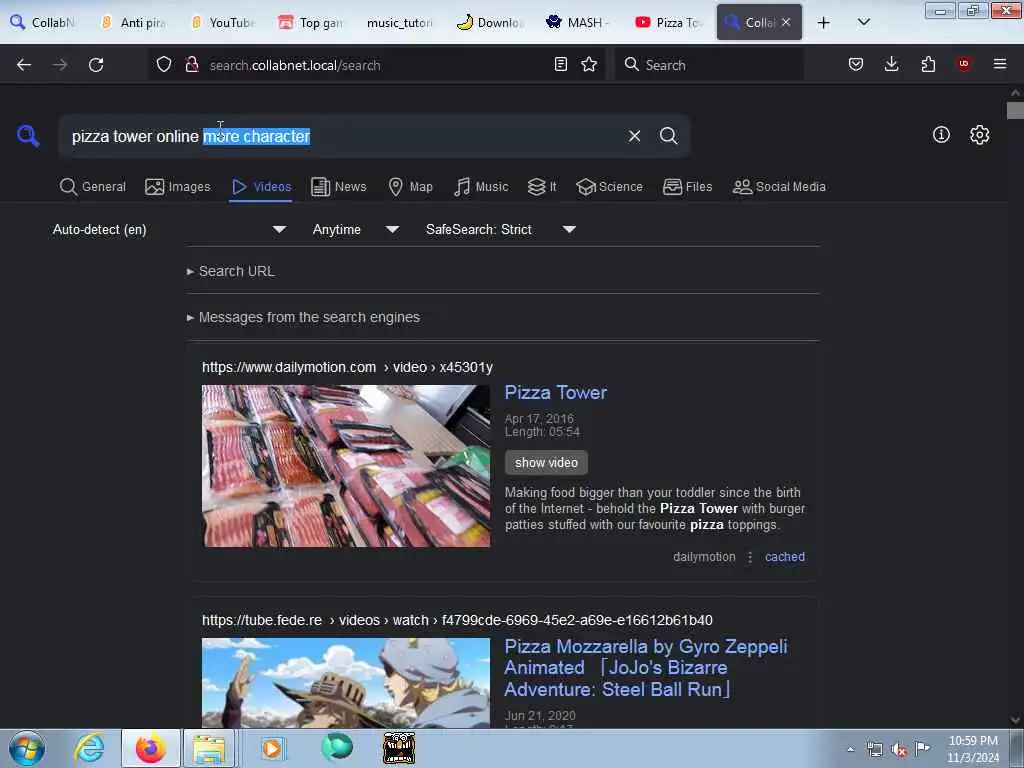1024x768 pixels.
Task: Click the insecure connection lock icon
Action: pos(191,65)
